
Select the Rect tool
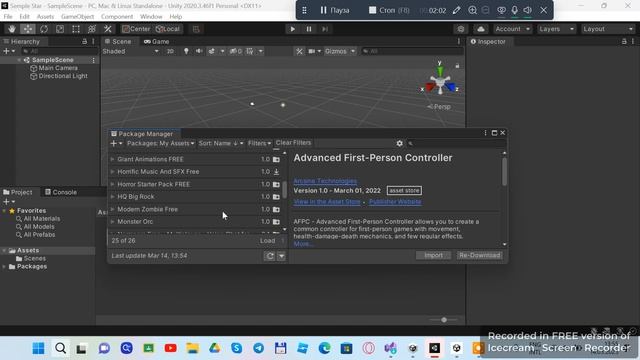click(x=76, y=29)
